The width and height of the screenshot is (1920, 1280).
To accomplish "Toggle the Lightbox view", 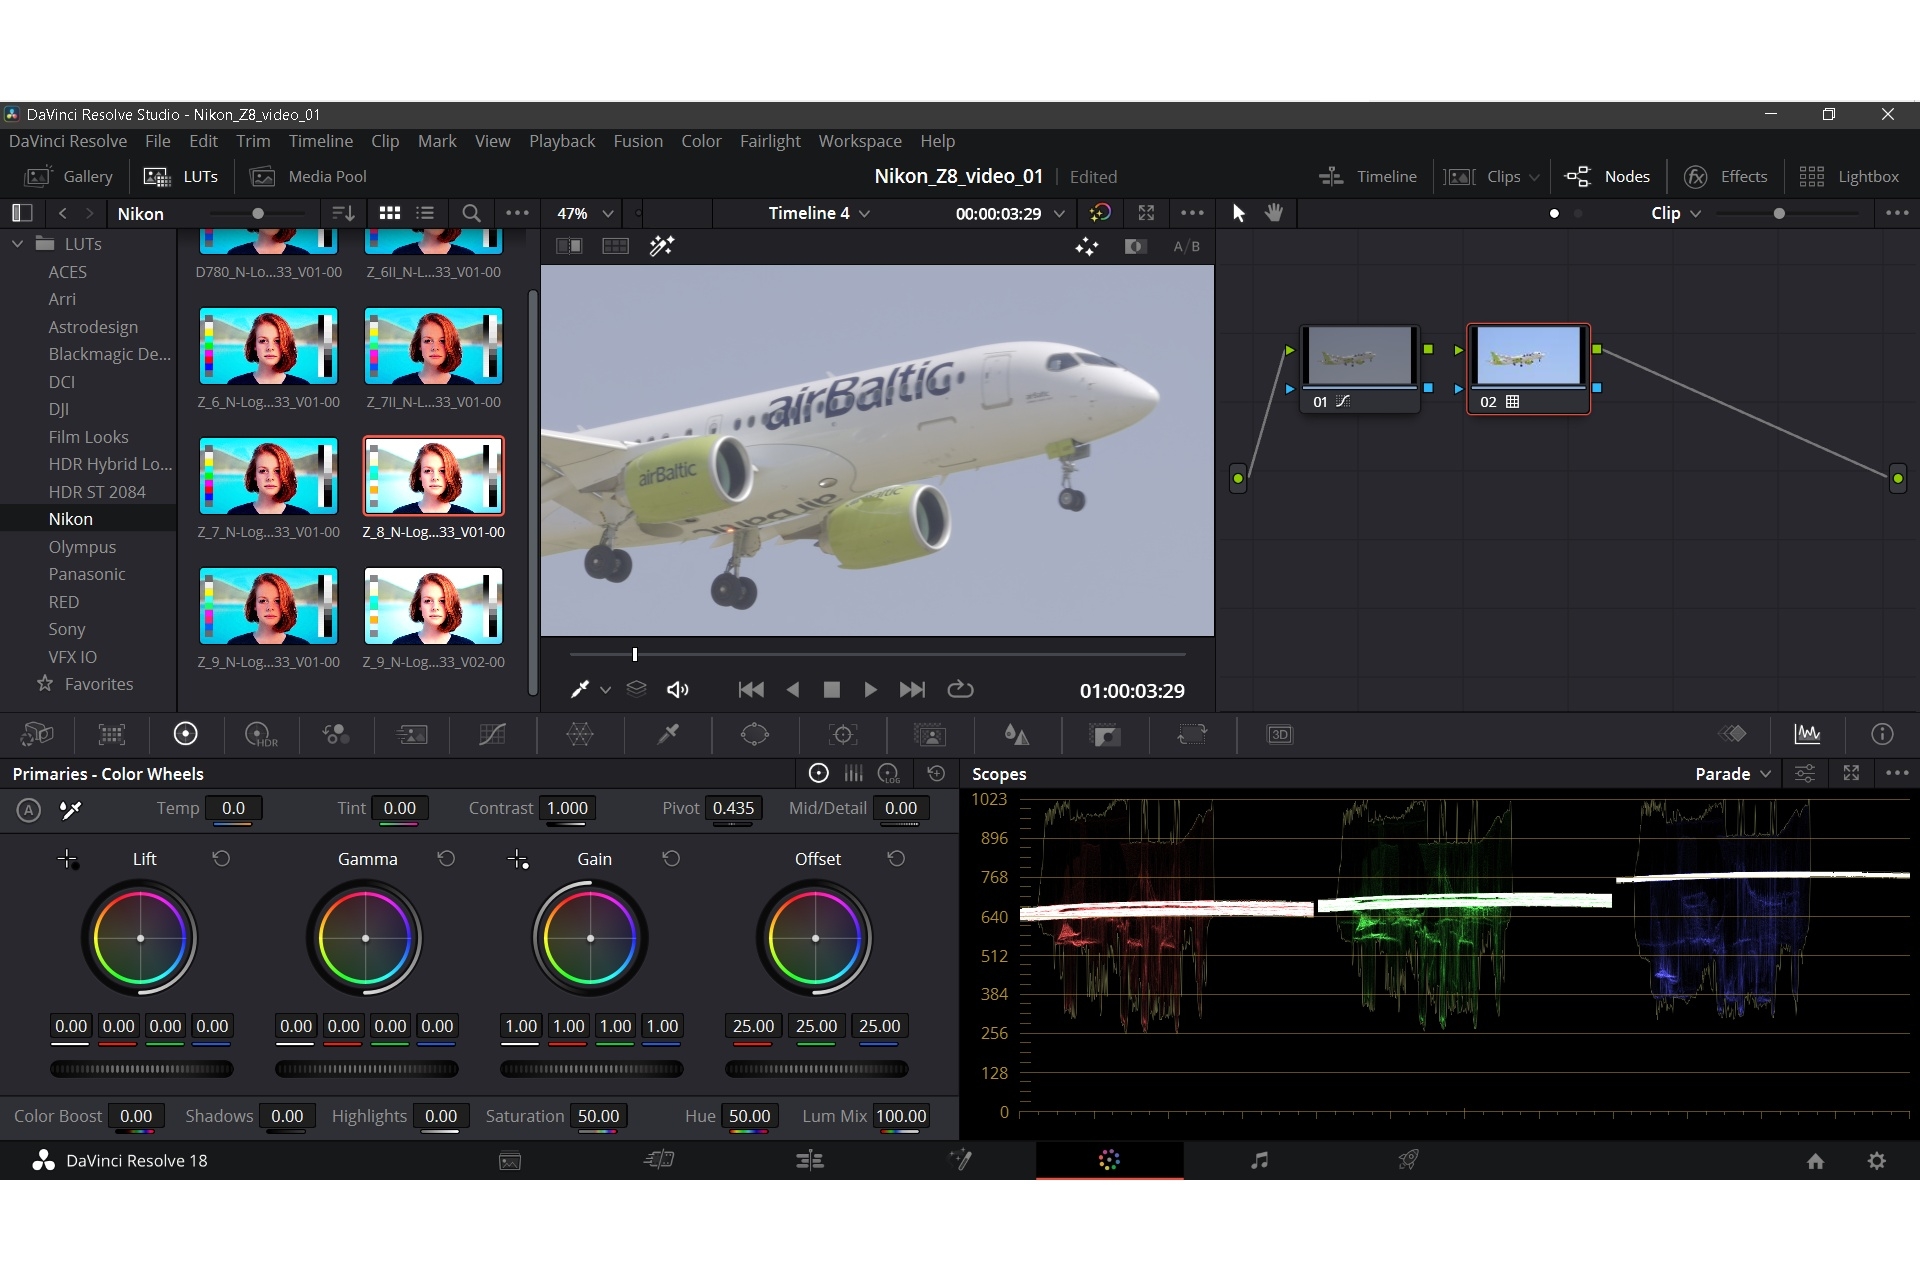I will 1848,176.
